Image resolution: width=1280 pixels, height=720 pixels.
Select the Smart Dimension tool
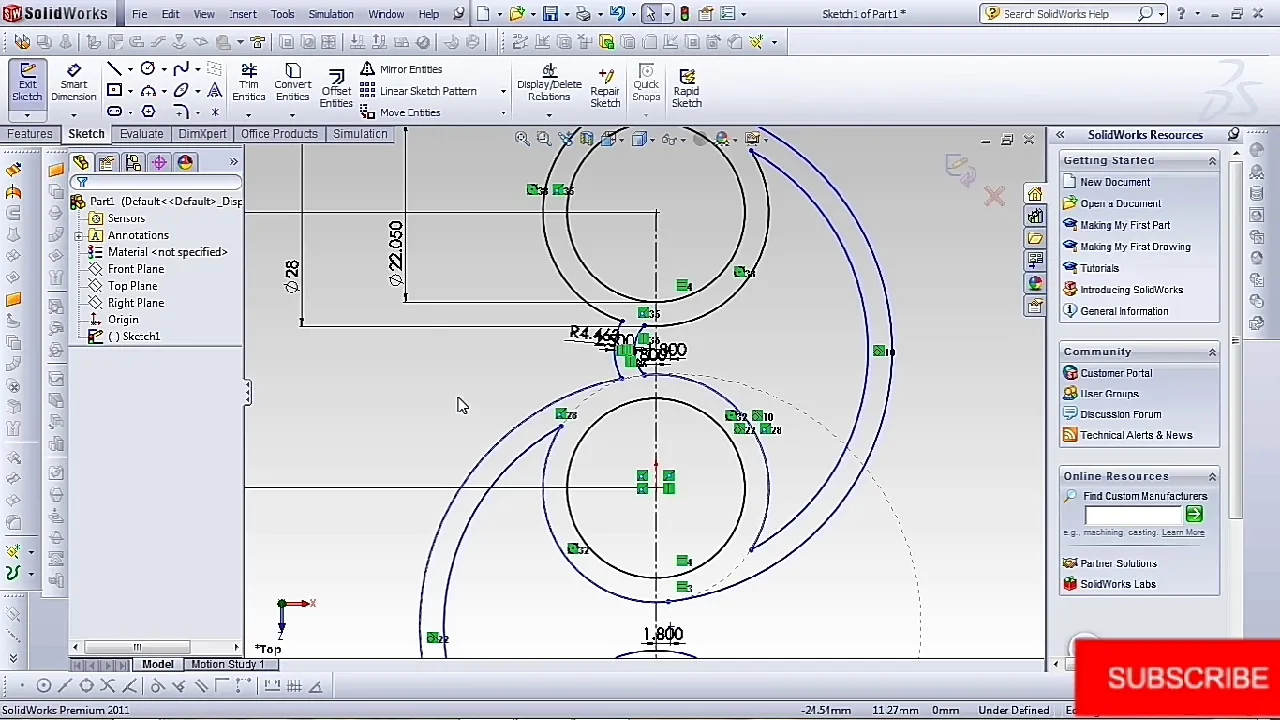tap(73, 82)
